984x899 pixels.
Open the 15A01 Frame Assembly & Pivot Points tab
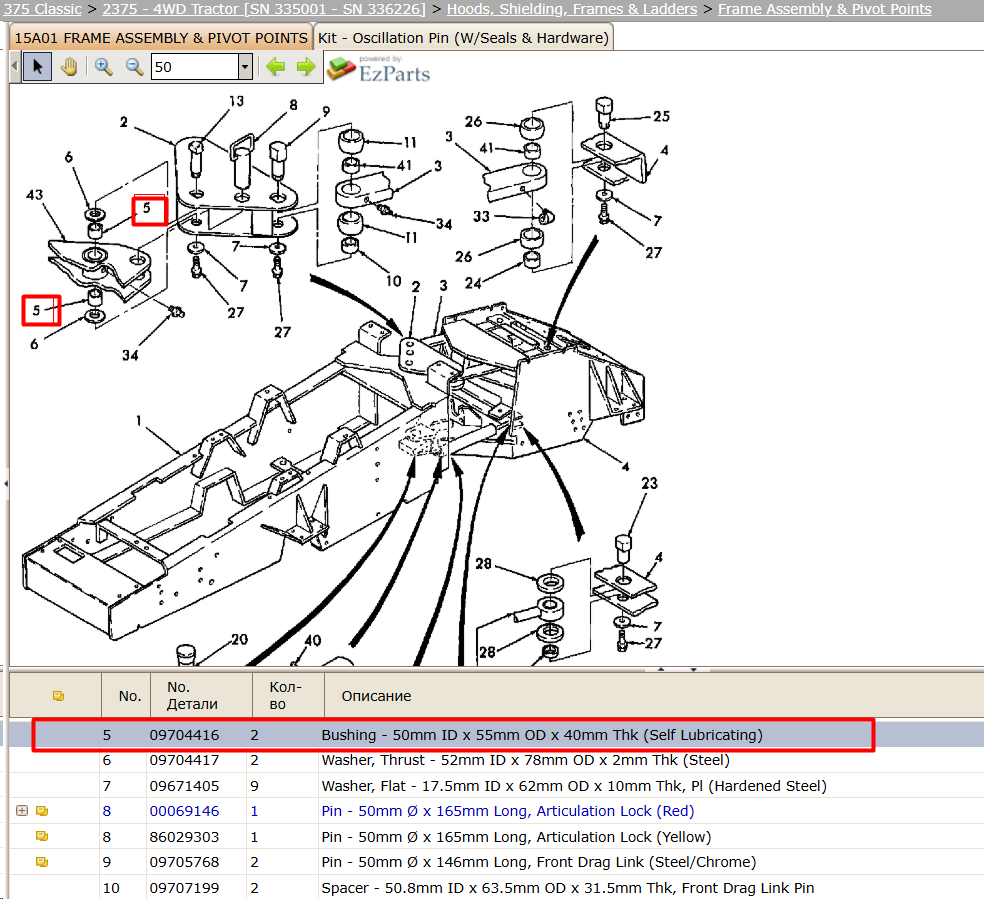pos(161,38)
